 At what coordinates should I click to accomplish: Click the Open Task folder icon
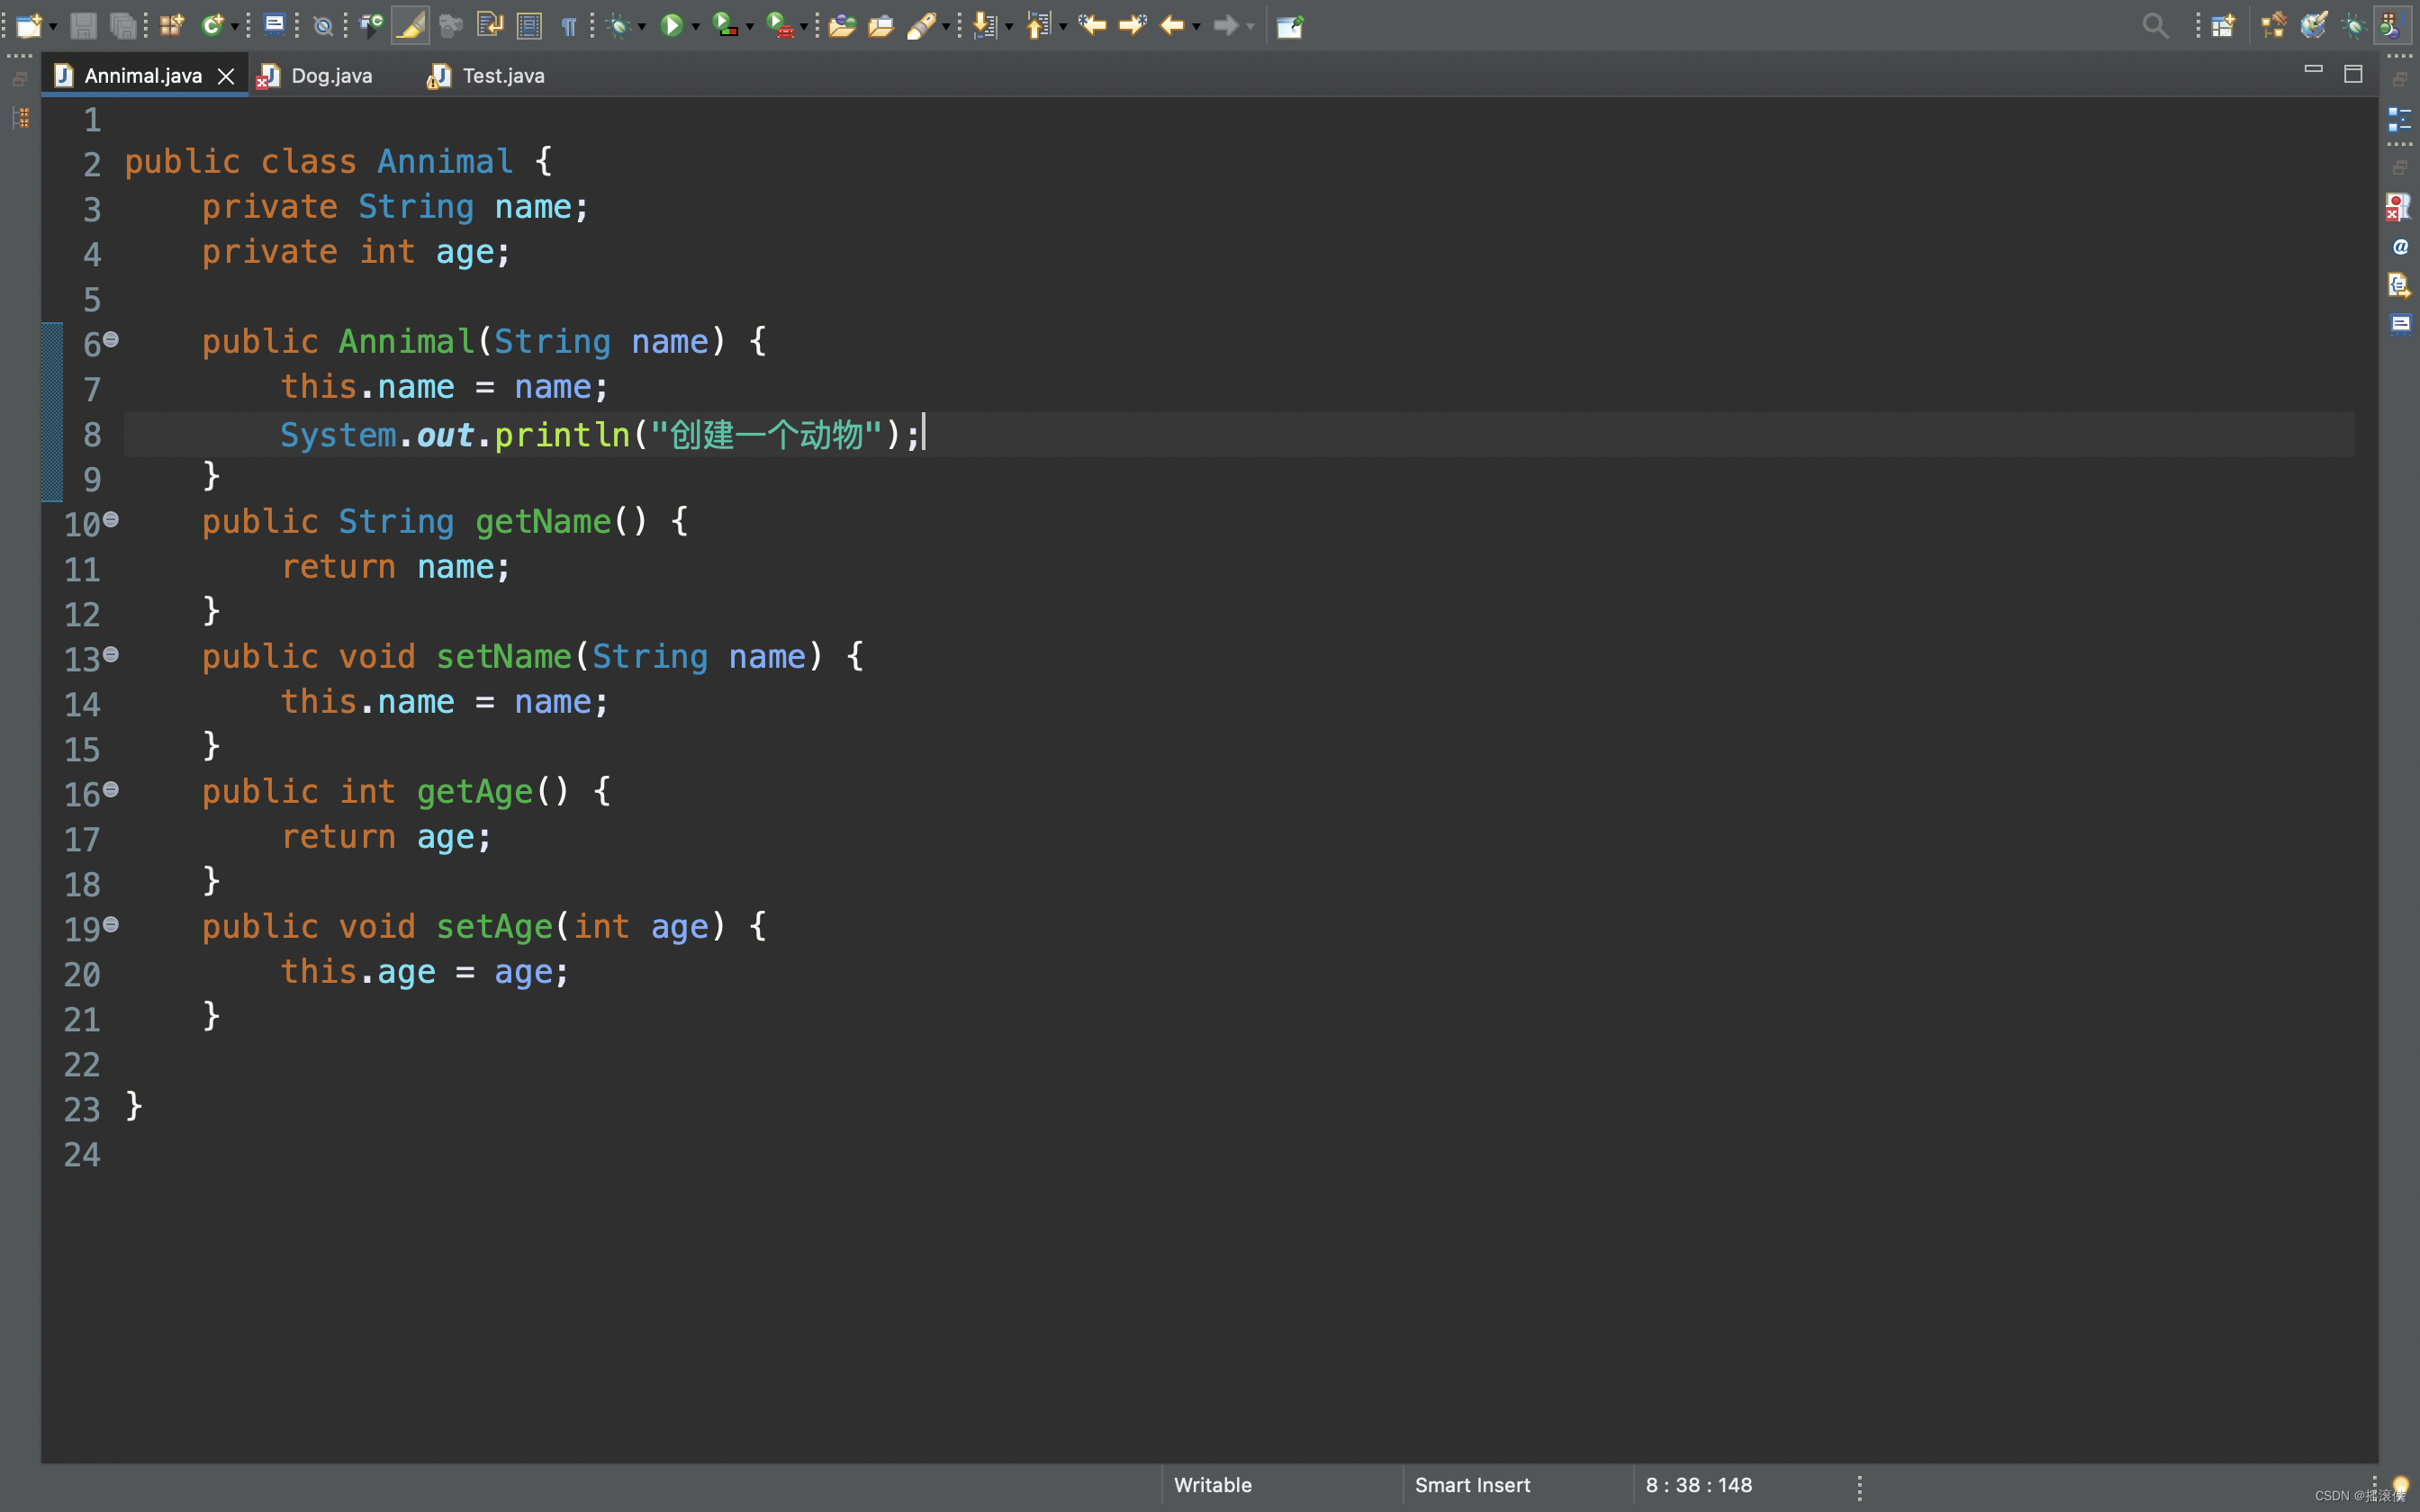(881, 26)
